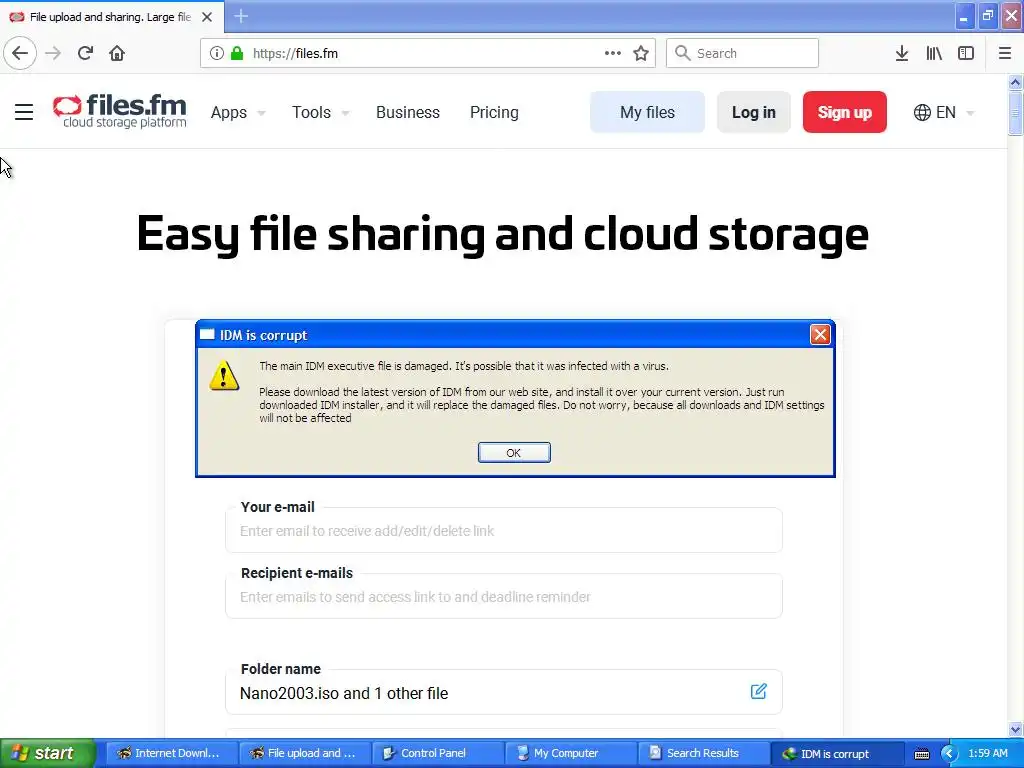Screen dimensions: 1024x768
Task: Click the page scrollbar up arrow
Action: tap(1016, 82)
